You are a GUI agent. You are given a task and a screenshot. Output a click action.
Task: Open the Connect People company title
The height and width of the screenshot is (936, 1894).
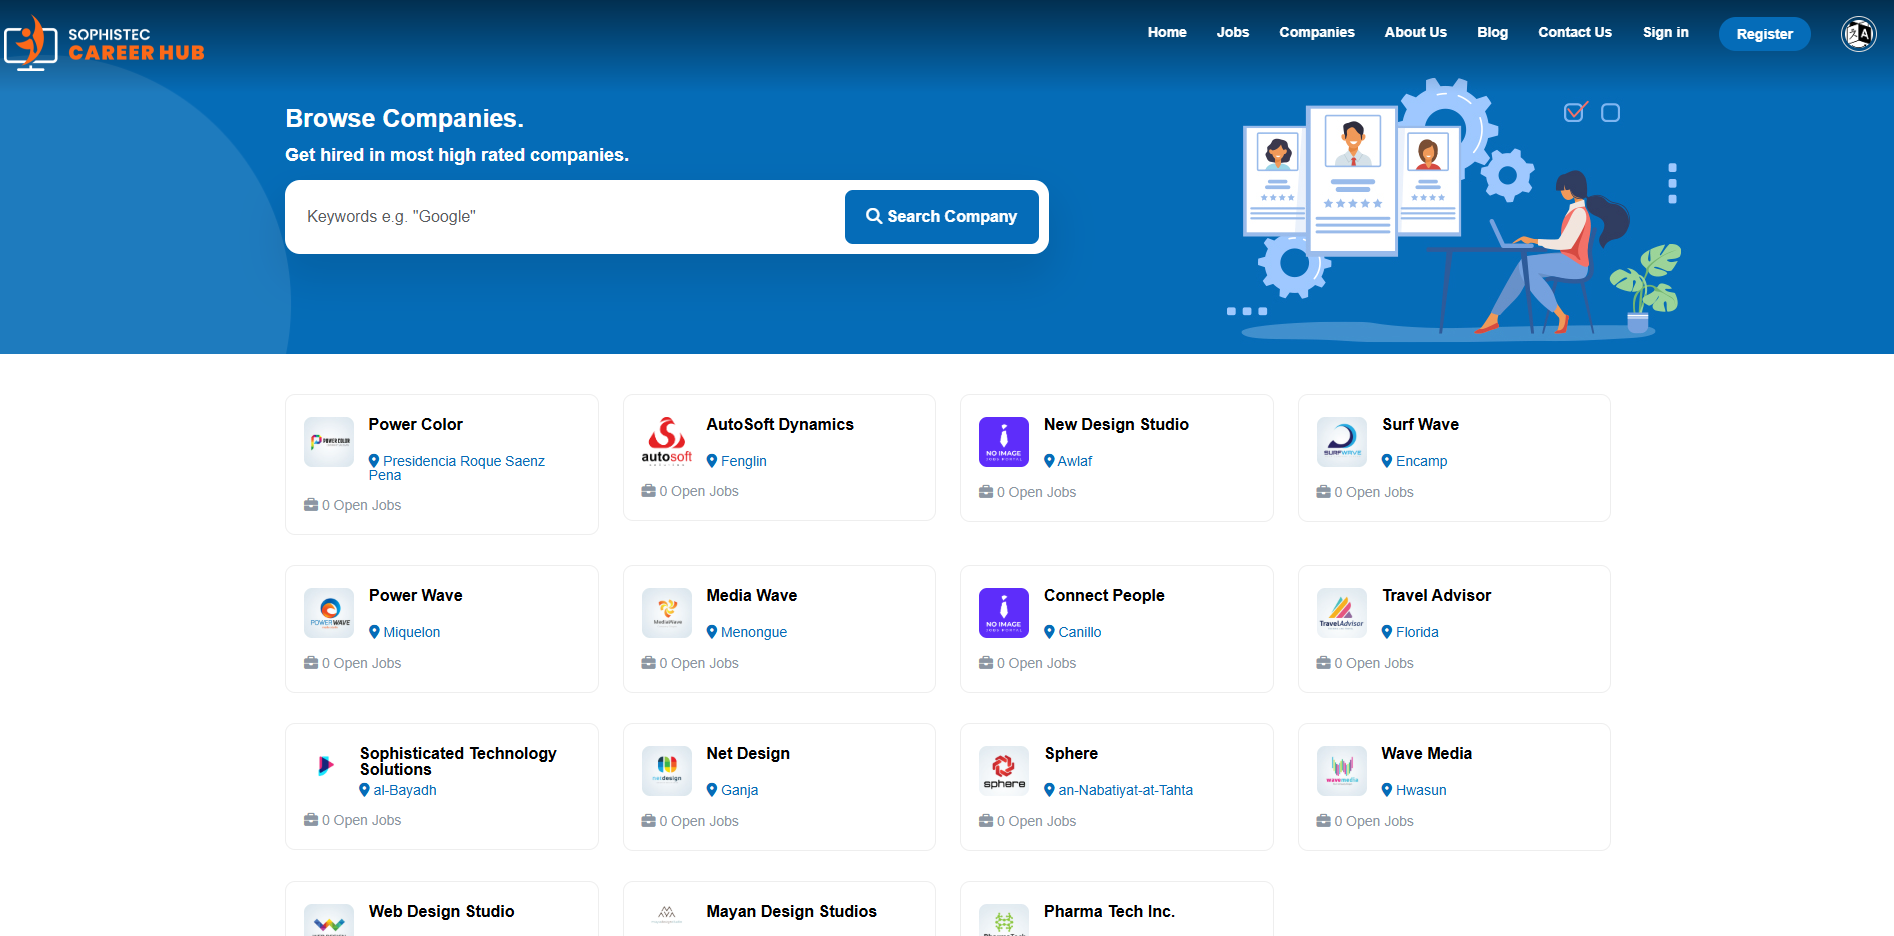click(x=1104, y=596)
